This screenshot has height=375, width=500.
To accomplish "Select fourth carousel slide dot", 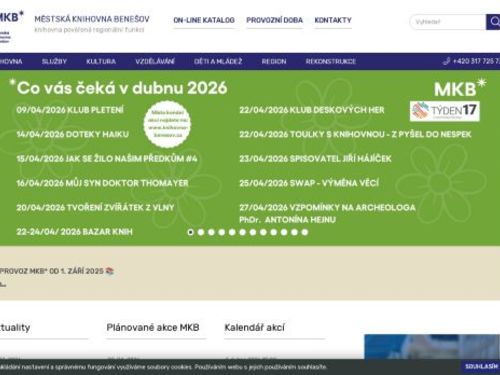I will point(222,232).
